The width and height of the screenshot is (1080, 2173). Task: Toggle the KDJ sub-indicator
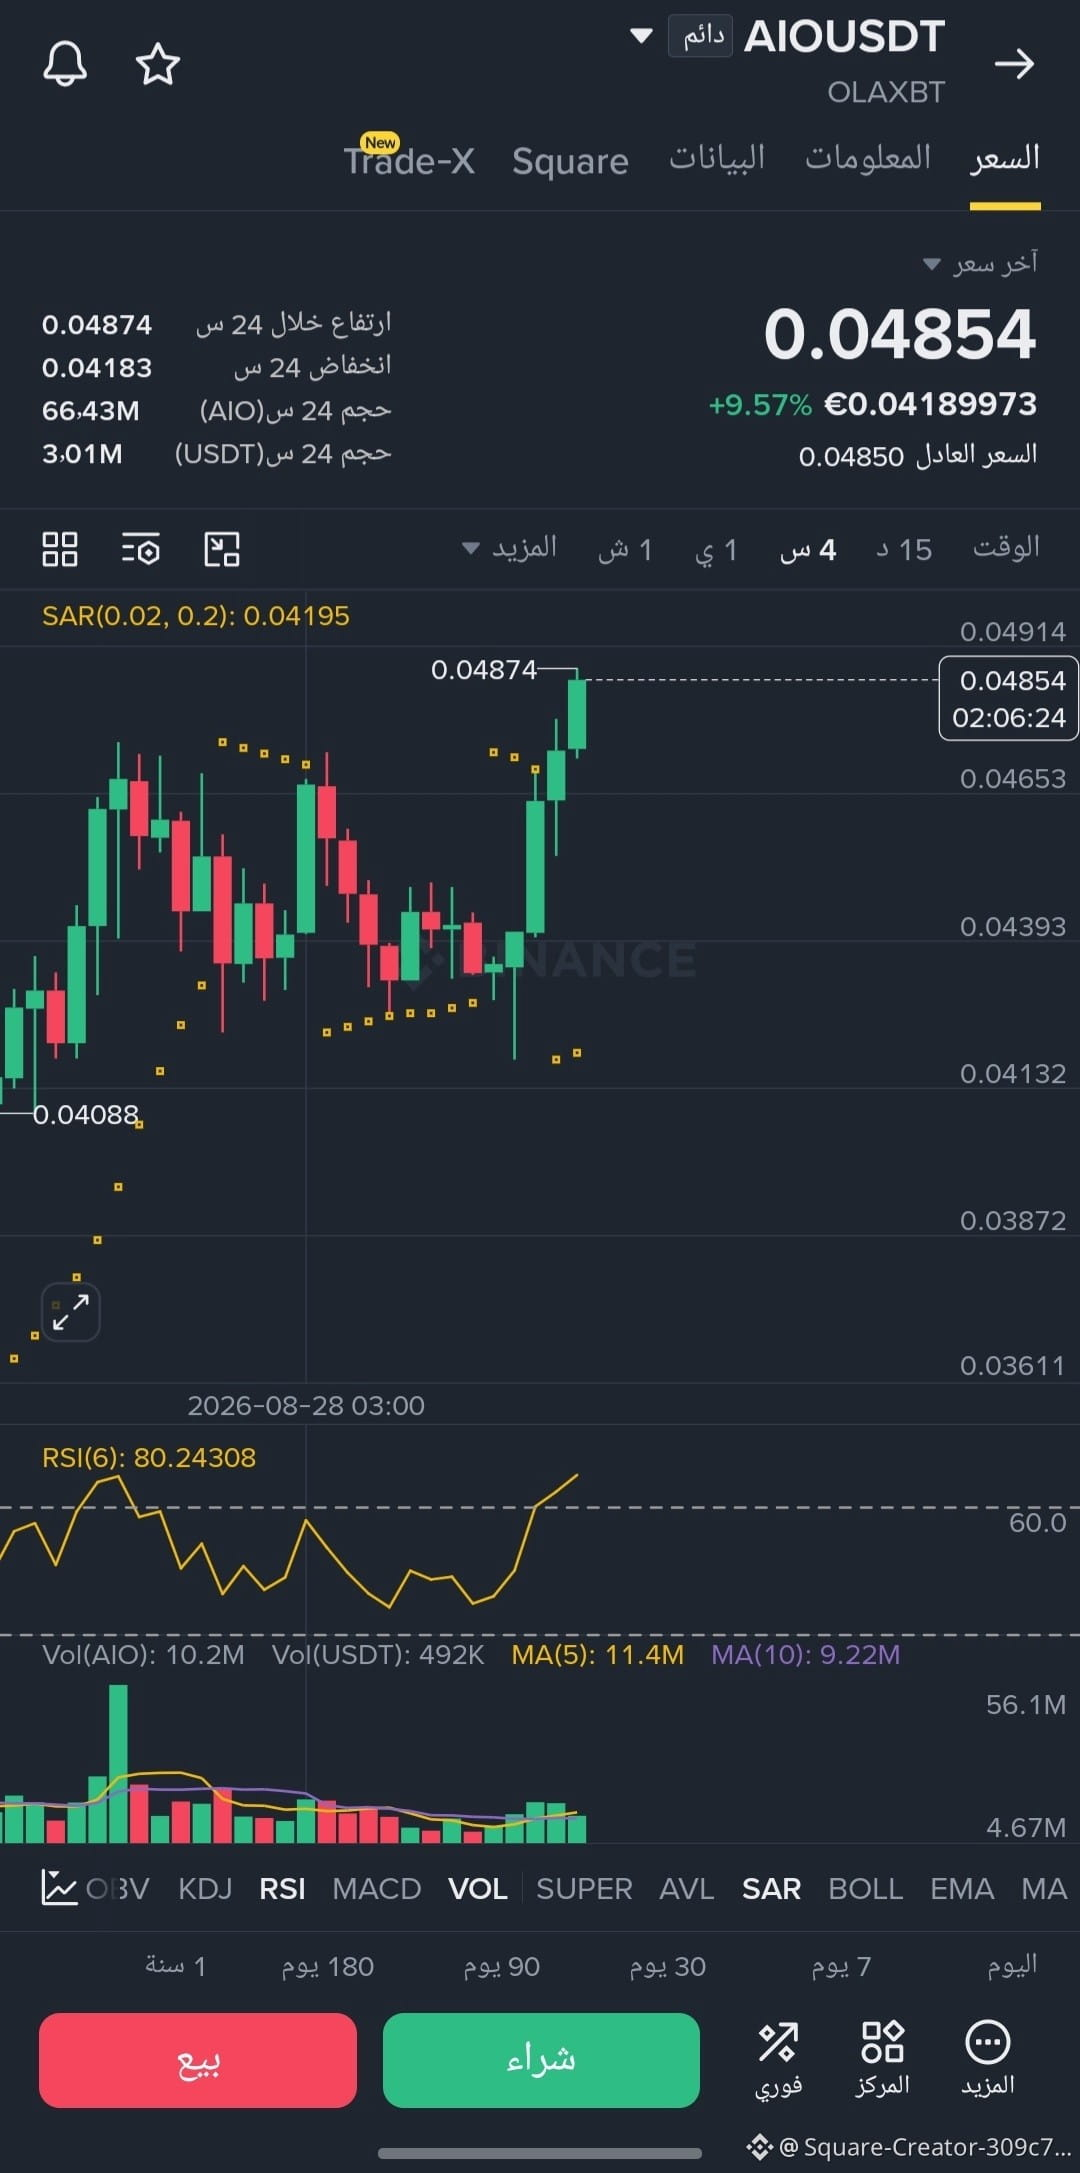[205, 1888]
